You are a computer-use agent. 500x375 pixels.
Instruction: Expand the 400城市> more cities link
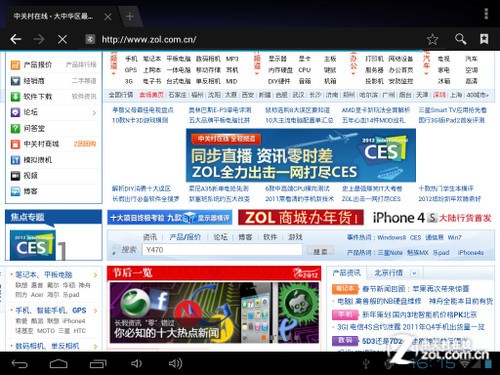(x=477, y=95)
